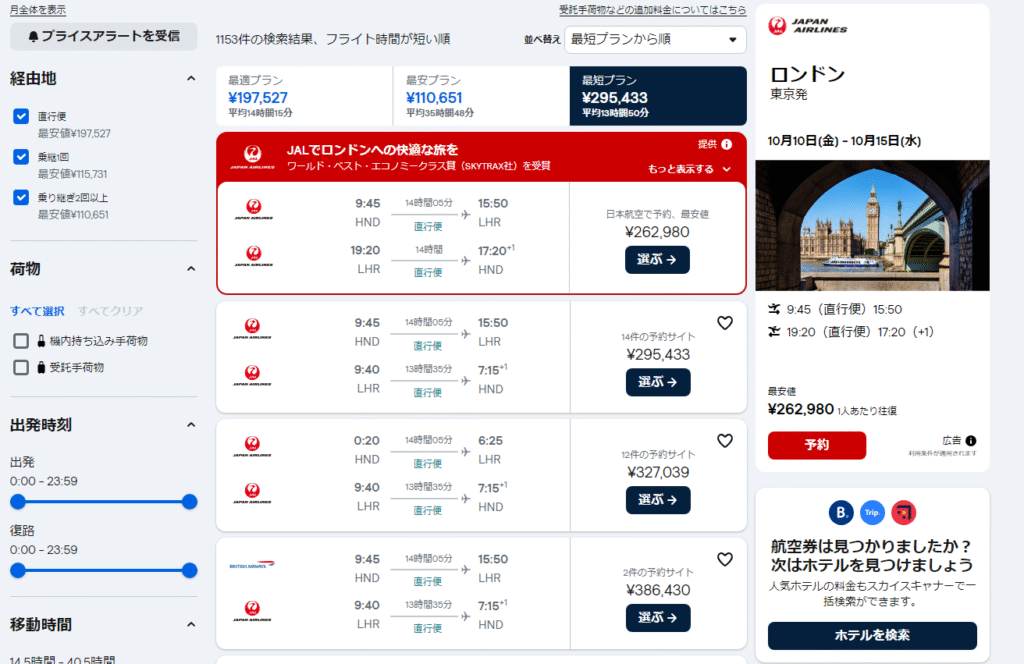This screenshot has width=1024, height=664.
Task: Add the ¥386,430 flight to favorites
Action: pyautogui.click(x=725, y=560)
